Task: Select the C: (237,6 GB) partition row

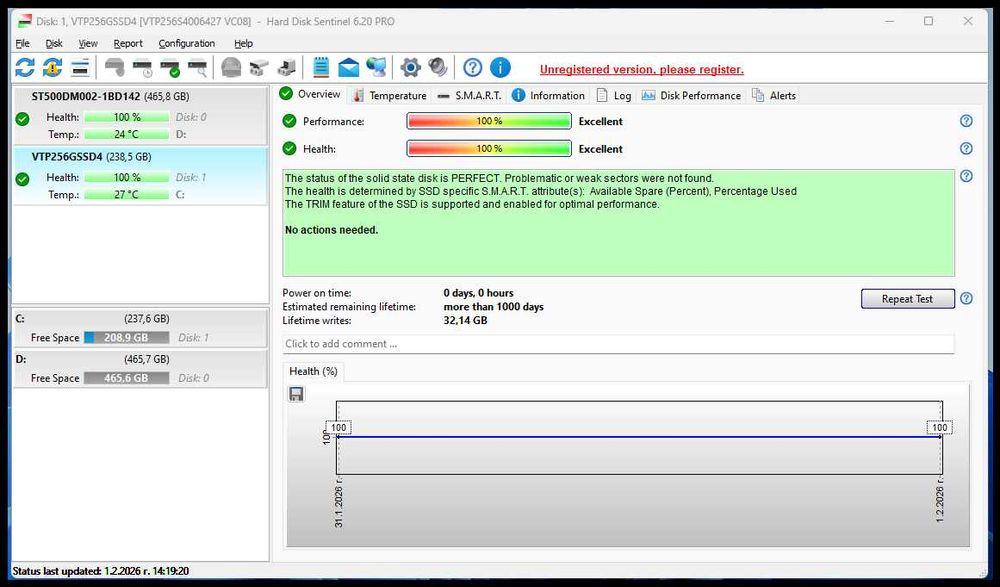Action: coord(140,328)
